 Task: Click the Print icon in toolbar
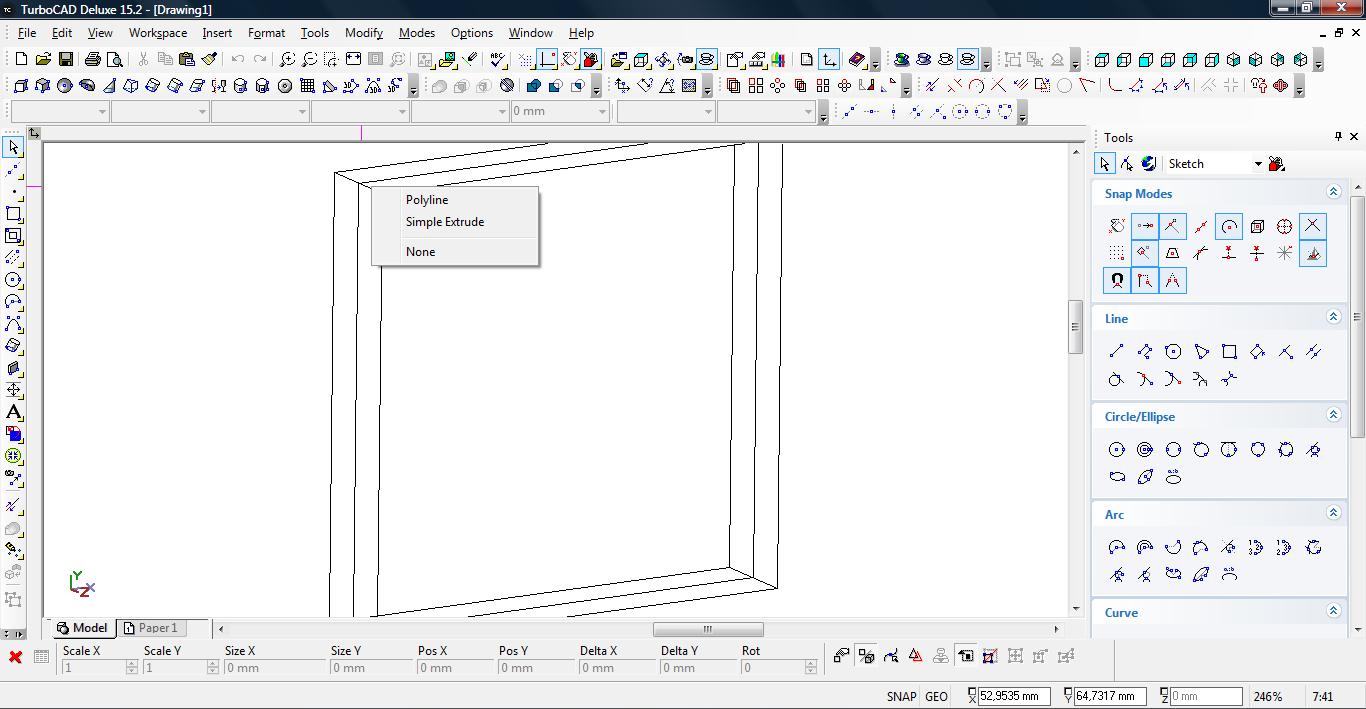[x=93, y=60]
